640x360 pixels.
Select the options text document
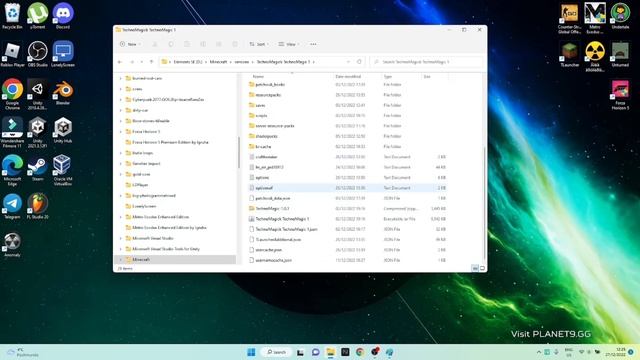click(x=262, y=178)
